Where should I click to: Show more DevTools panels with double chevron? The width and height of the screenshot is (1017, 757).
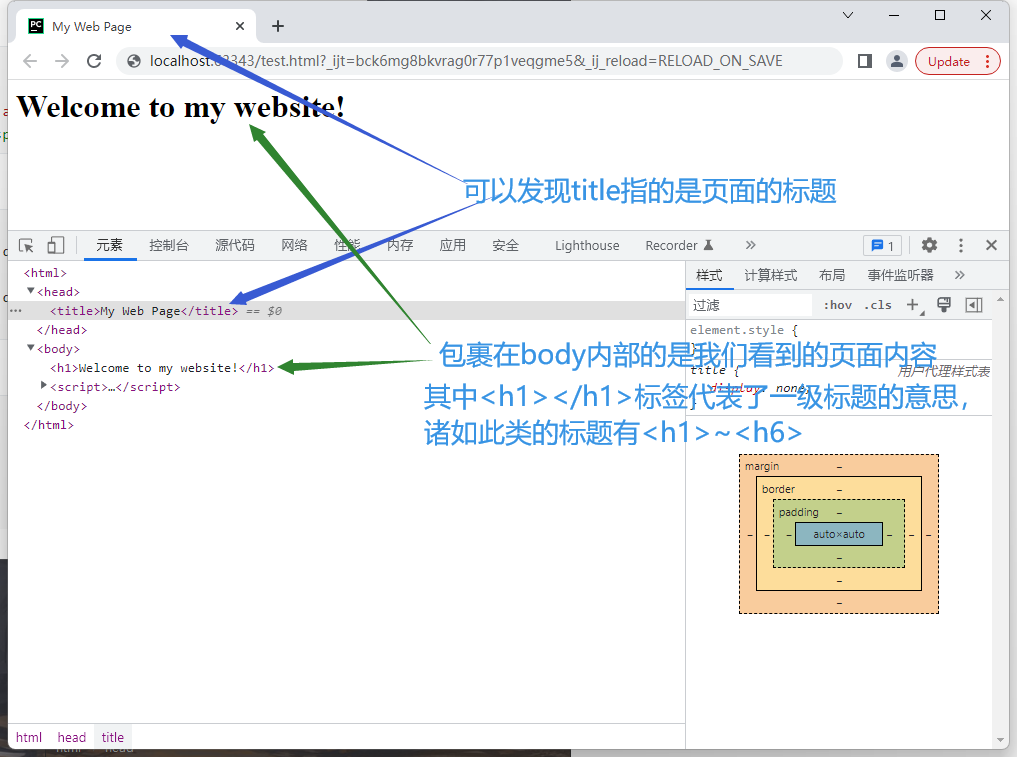pos(750,245)
